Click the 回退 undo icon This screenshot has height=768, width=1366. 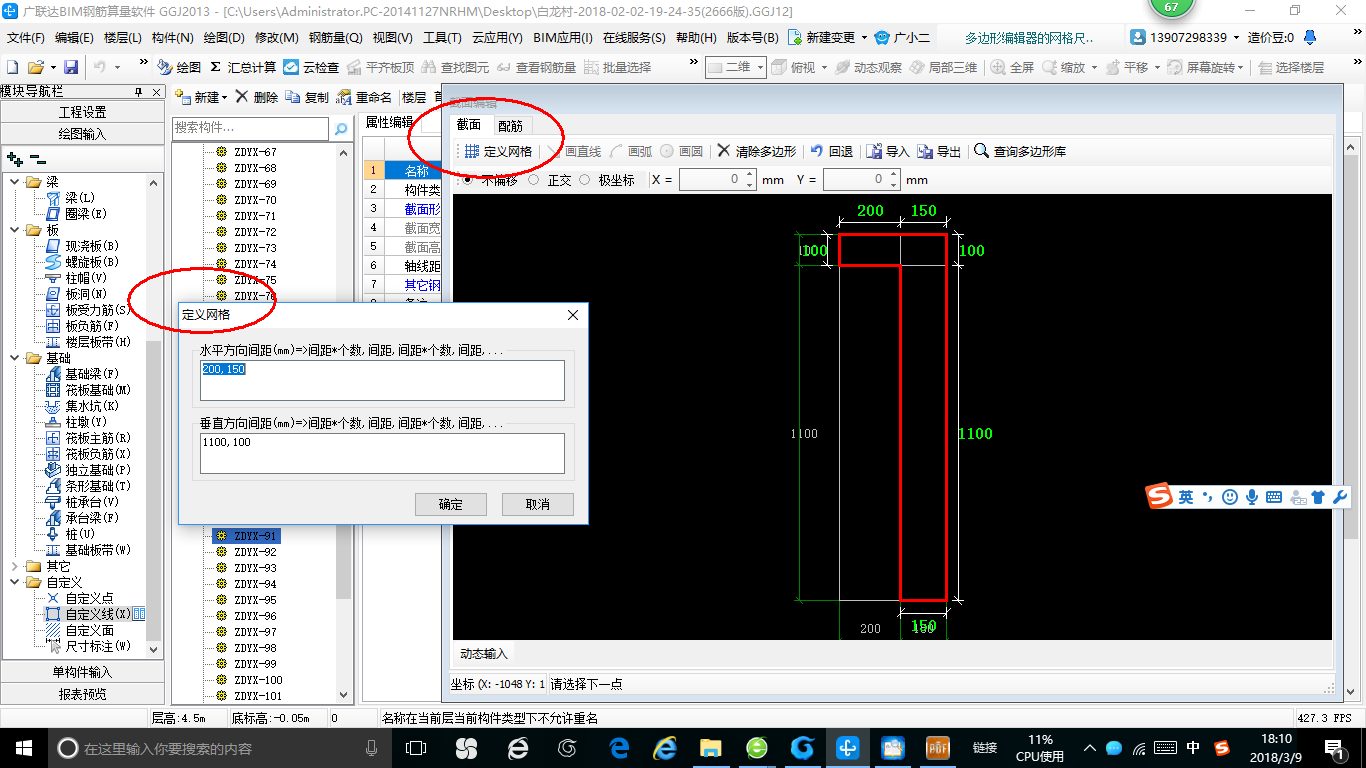coord(831,151)
